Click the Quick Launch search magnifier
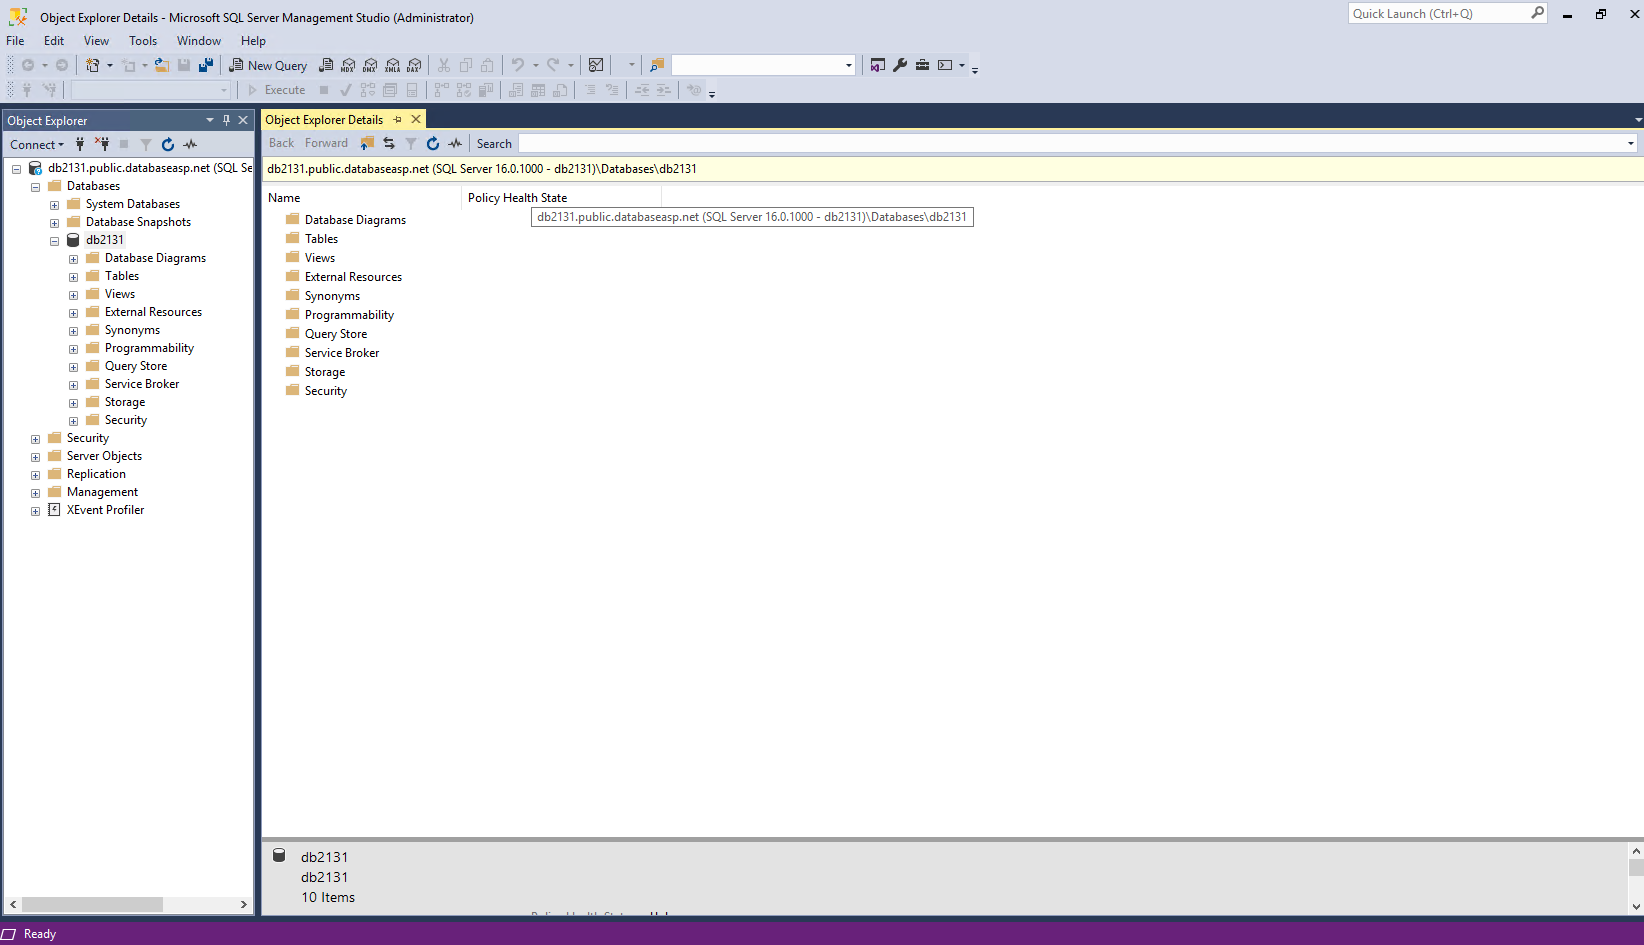The width and height of the screenshot is (1644, 945). (x=1537, y=13)
